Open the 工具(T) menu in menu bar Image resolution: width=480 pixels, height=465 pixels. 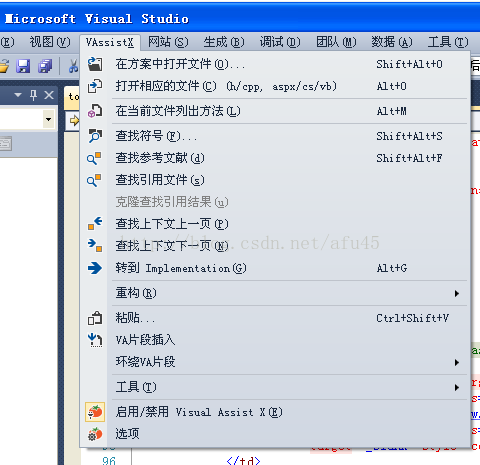coord(448,42)
